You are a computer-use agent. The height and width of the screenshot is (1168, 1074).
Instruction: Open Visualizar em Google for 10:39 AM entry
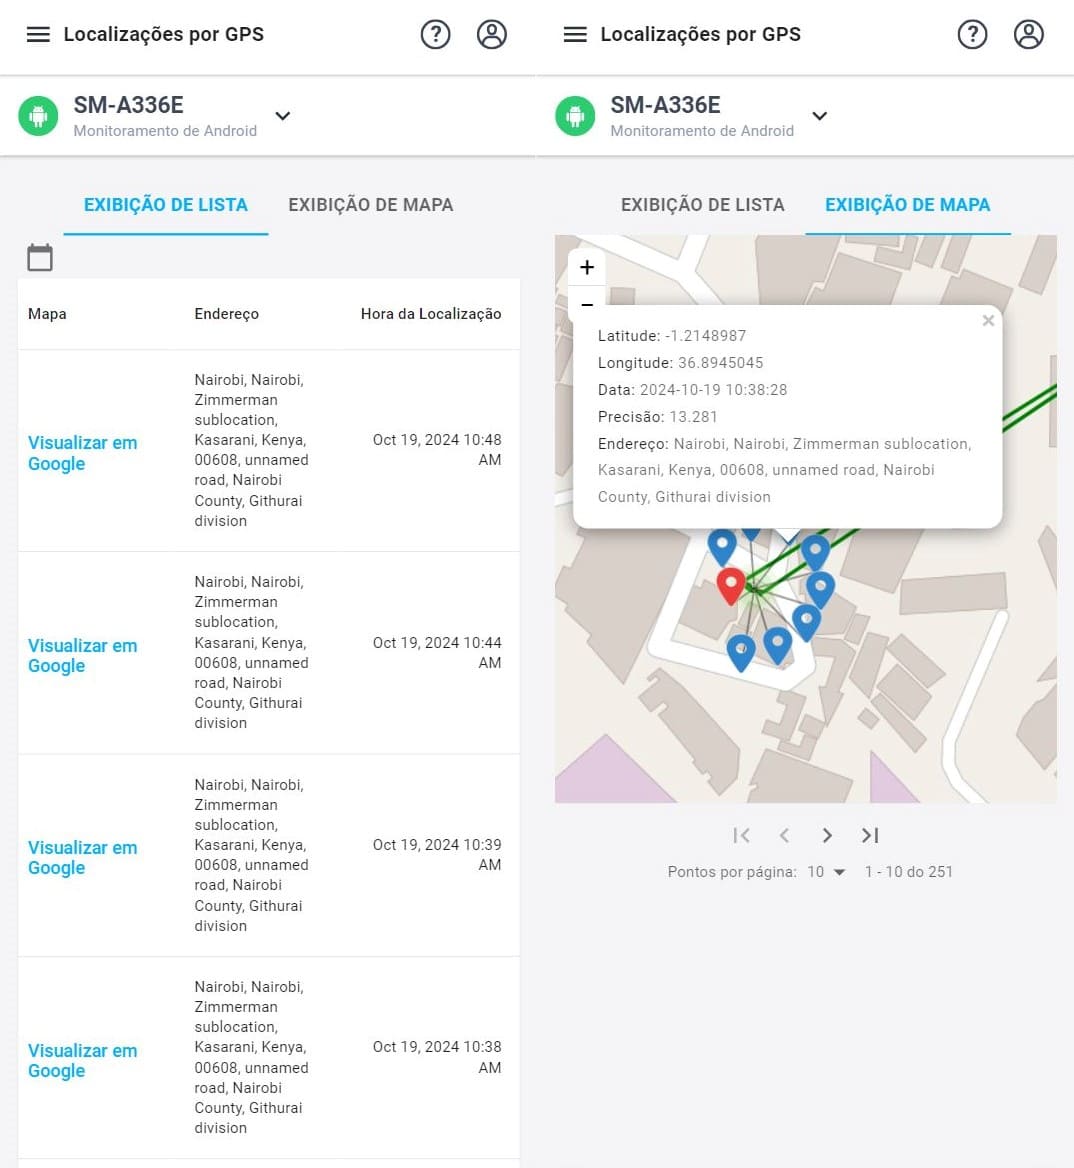(83, 857)
